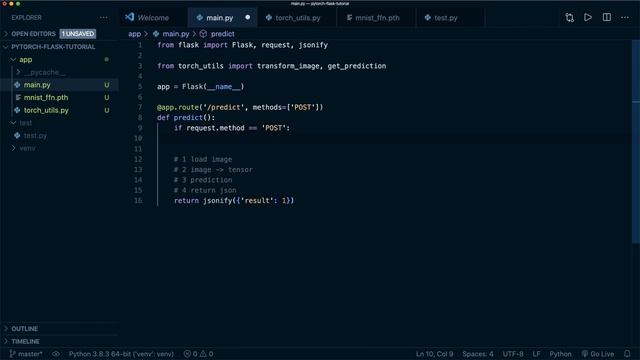Change the UTF-8 file encoding

pyautogui.click(x=513, y=354)
